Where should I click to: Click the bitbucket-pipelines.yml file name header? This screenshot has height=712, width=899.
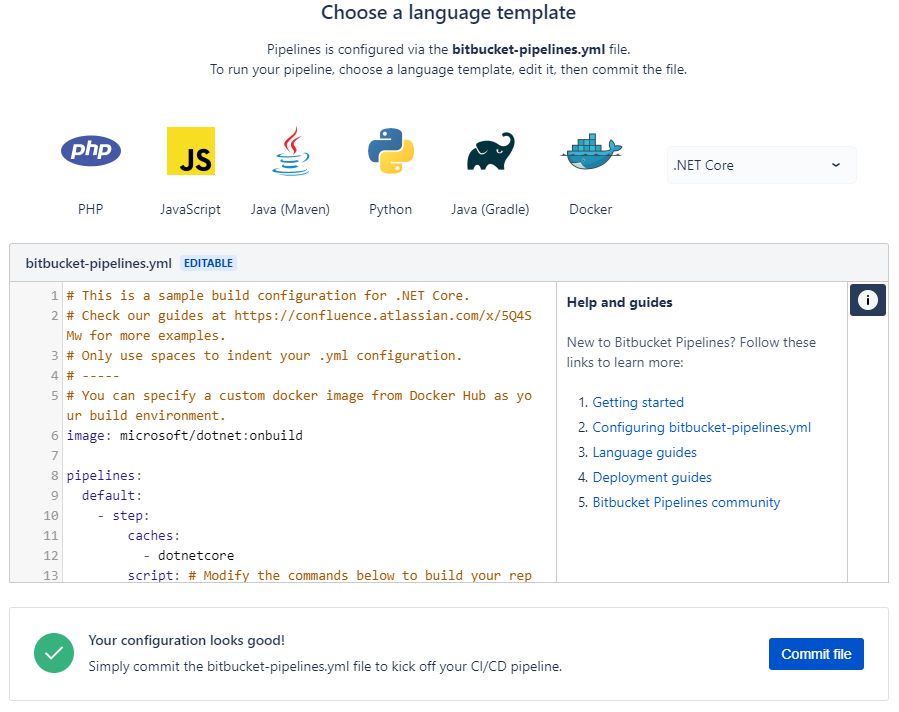(x=99, y=263)
